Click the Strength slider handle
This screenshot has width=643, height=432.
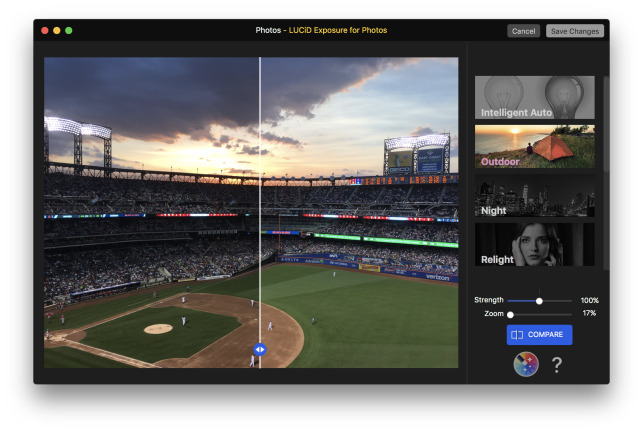pos(539,300)
